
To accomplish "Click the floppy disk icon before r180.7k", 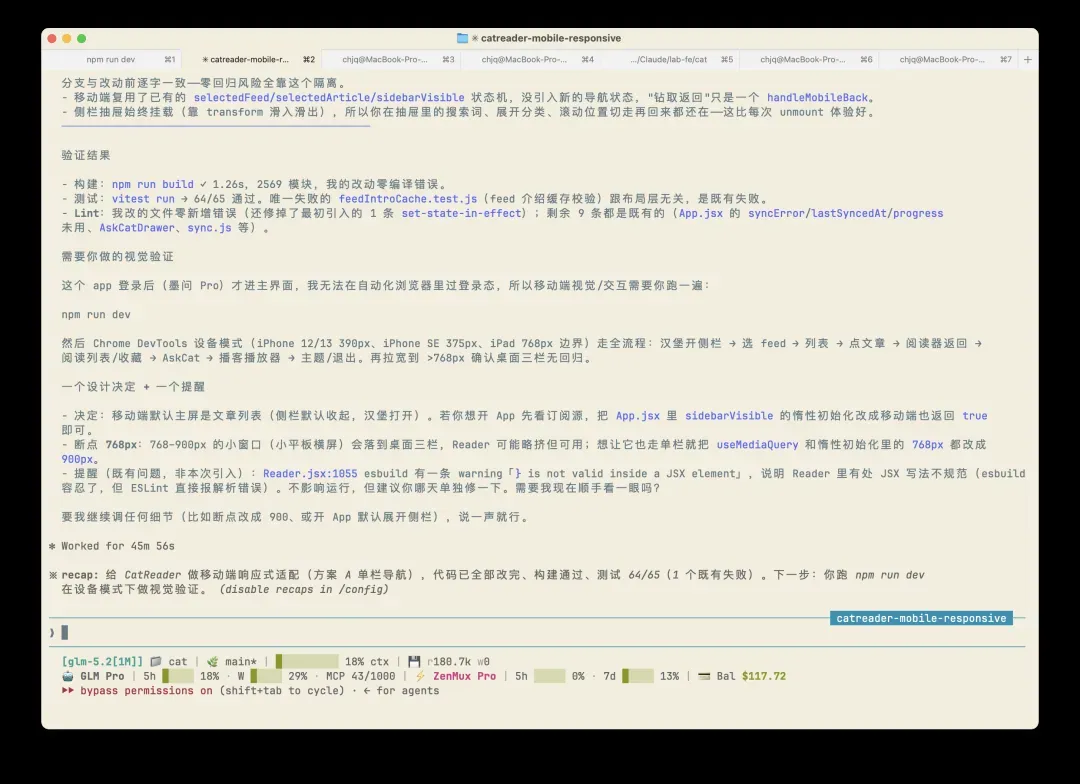I will point(414,661).
